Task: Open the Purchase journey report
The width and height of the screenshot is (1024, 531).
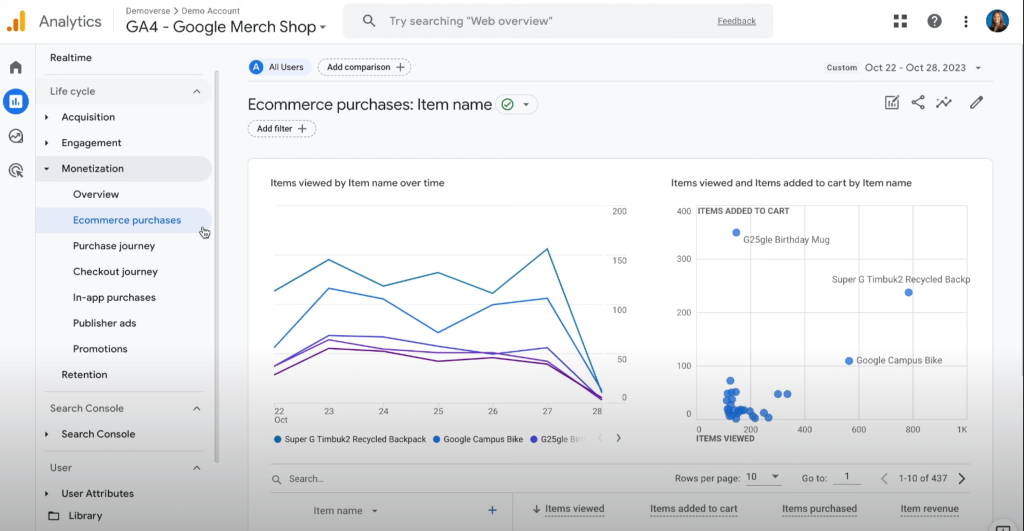Action: [x=114, y=246]
